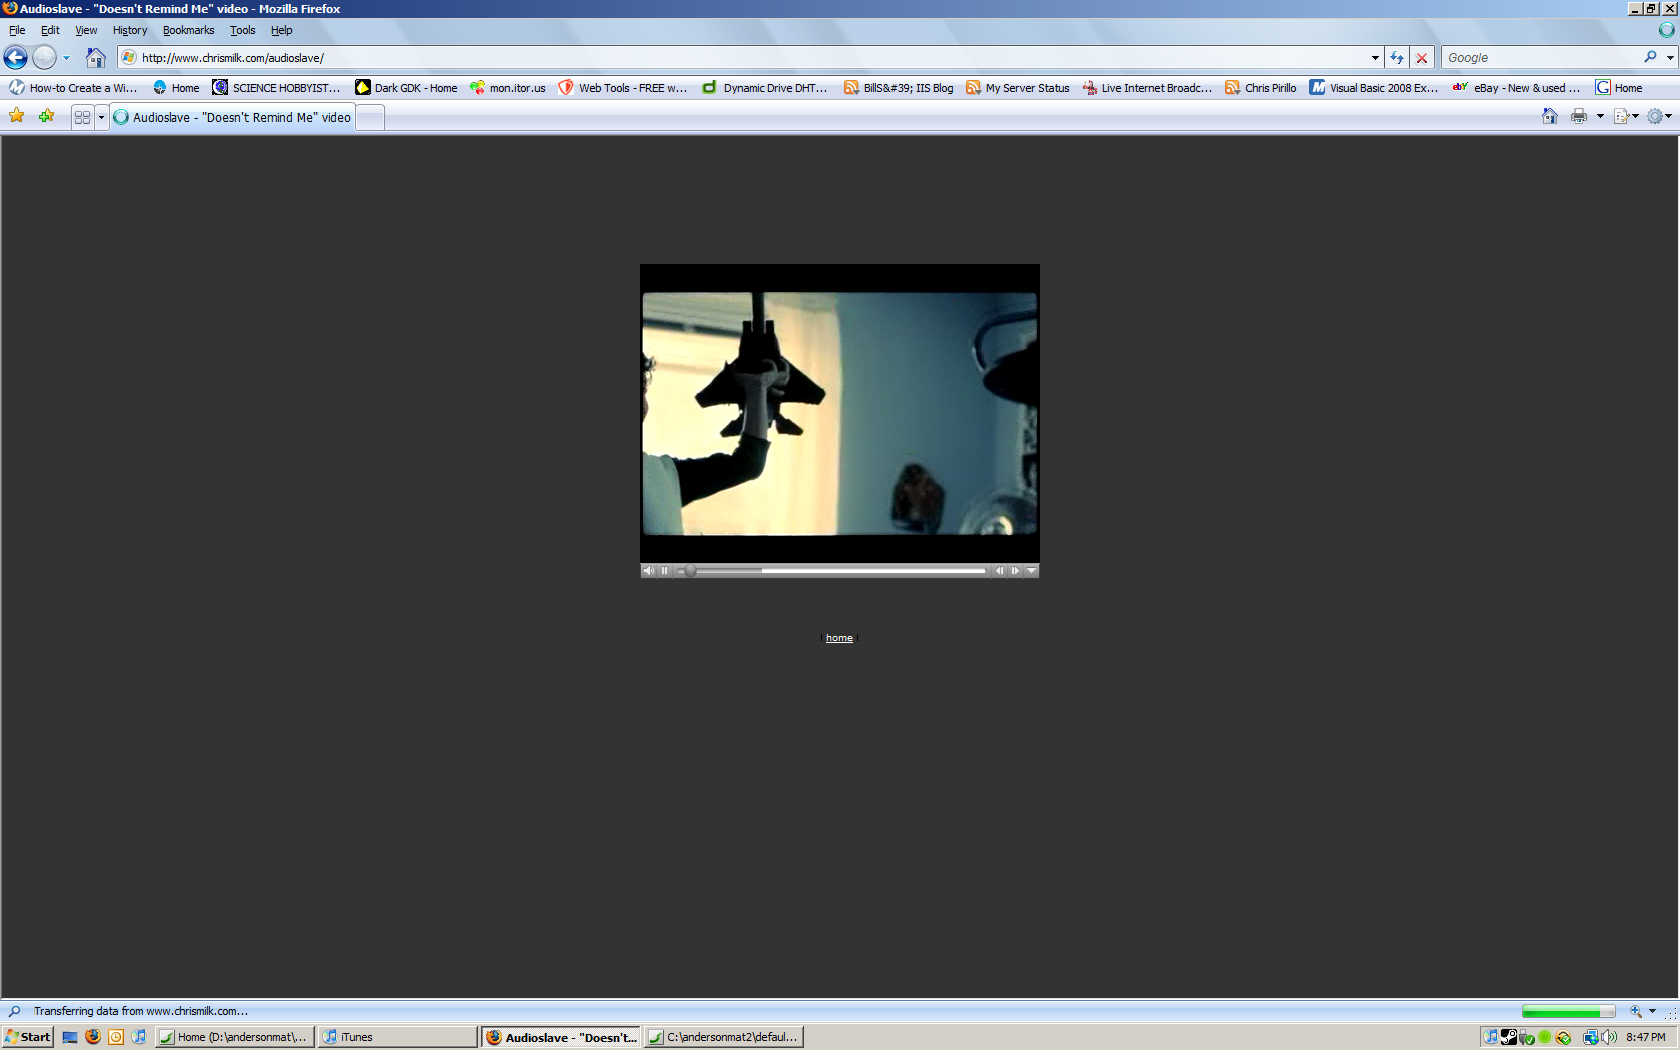Switch to the 'C:\andersonmat2\defaul...' taskbar window
The width and height of the screenshot is (1680, 1050).
(724, 1037)
